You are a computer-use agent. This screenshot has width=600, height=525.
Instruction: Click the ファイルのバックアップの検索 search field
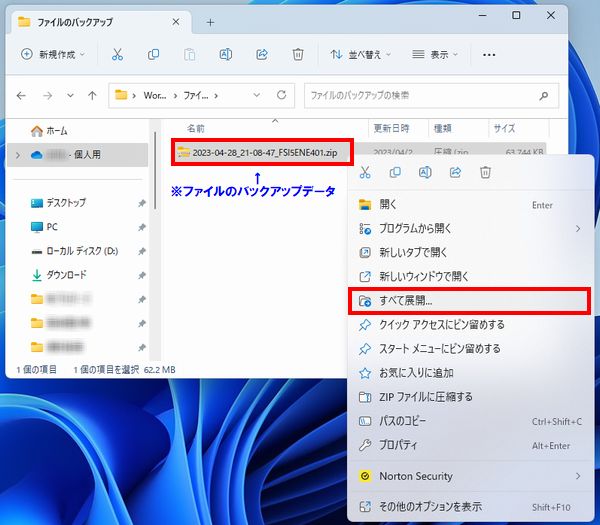click(431, 95)
